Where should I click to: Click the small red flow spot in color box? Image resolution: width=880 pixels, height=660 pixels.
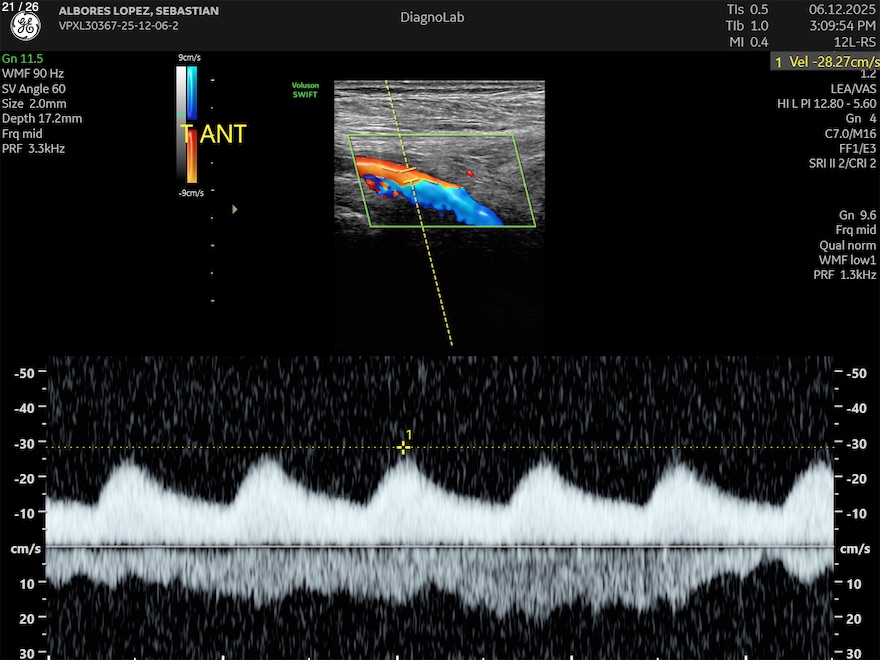[470, 172]
